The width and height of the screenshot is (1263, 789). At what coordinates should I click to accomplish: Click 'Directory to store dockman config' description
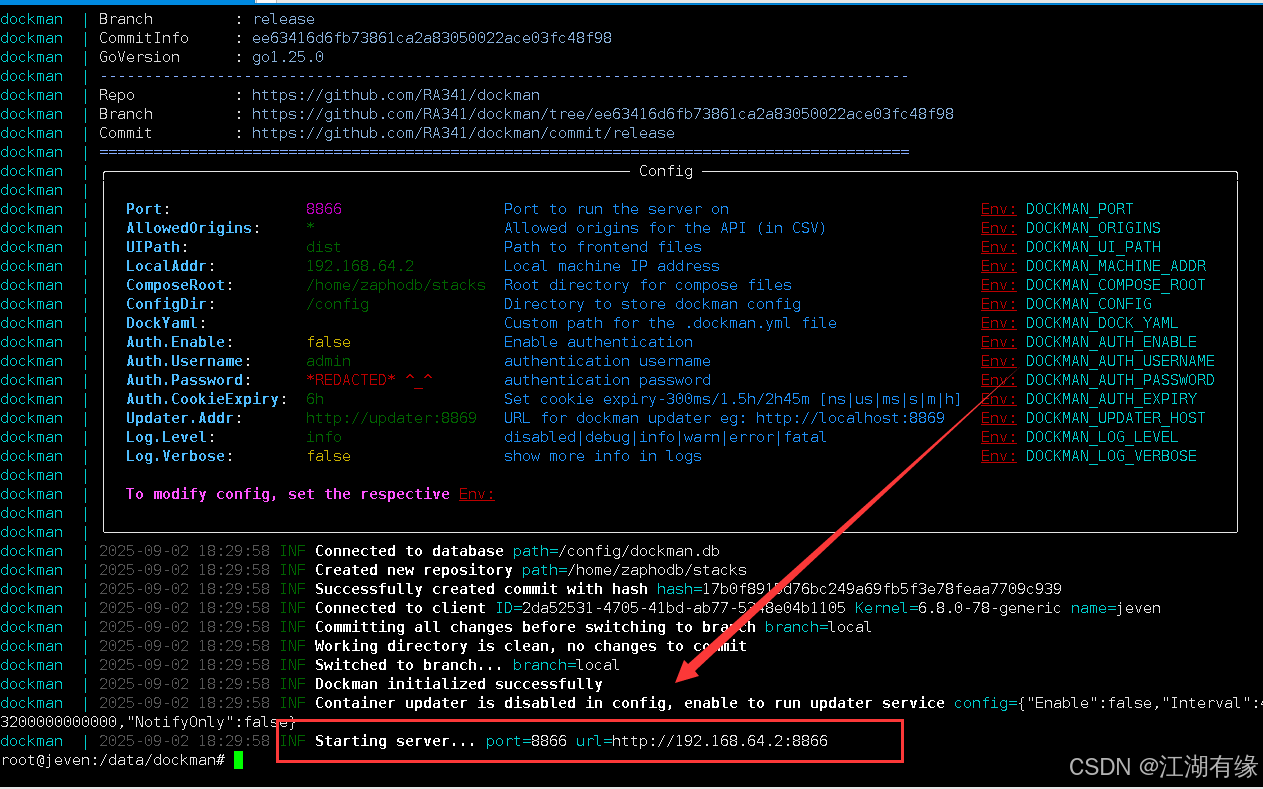652,304
